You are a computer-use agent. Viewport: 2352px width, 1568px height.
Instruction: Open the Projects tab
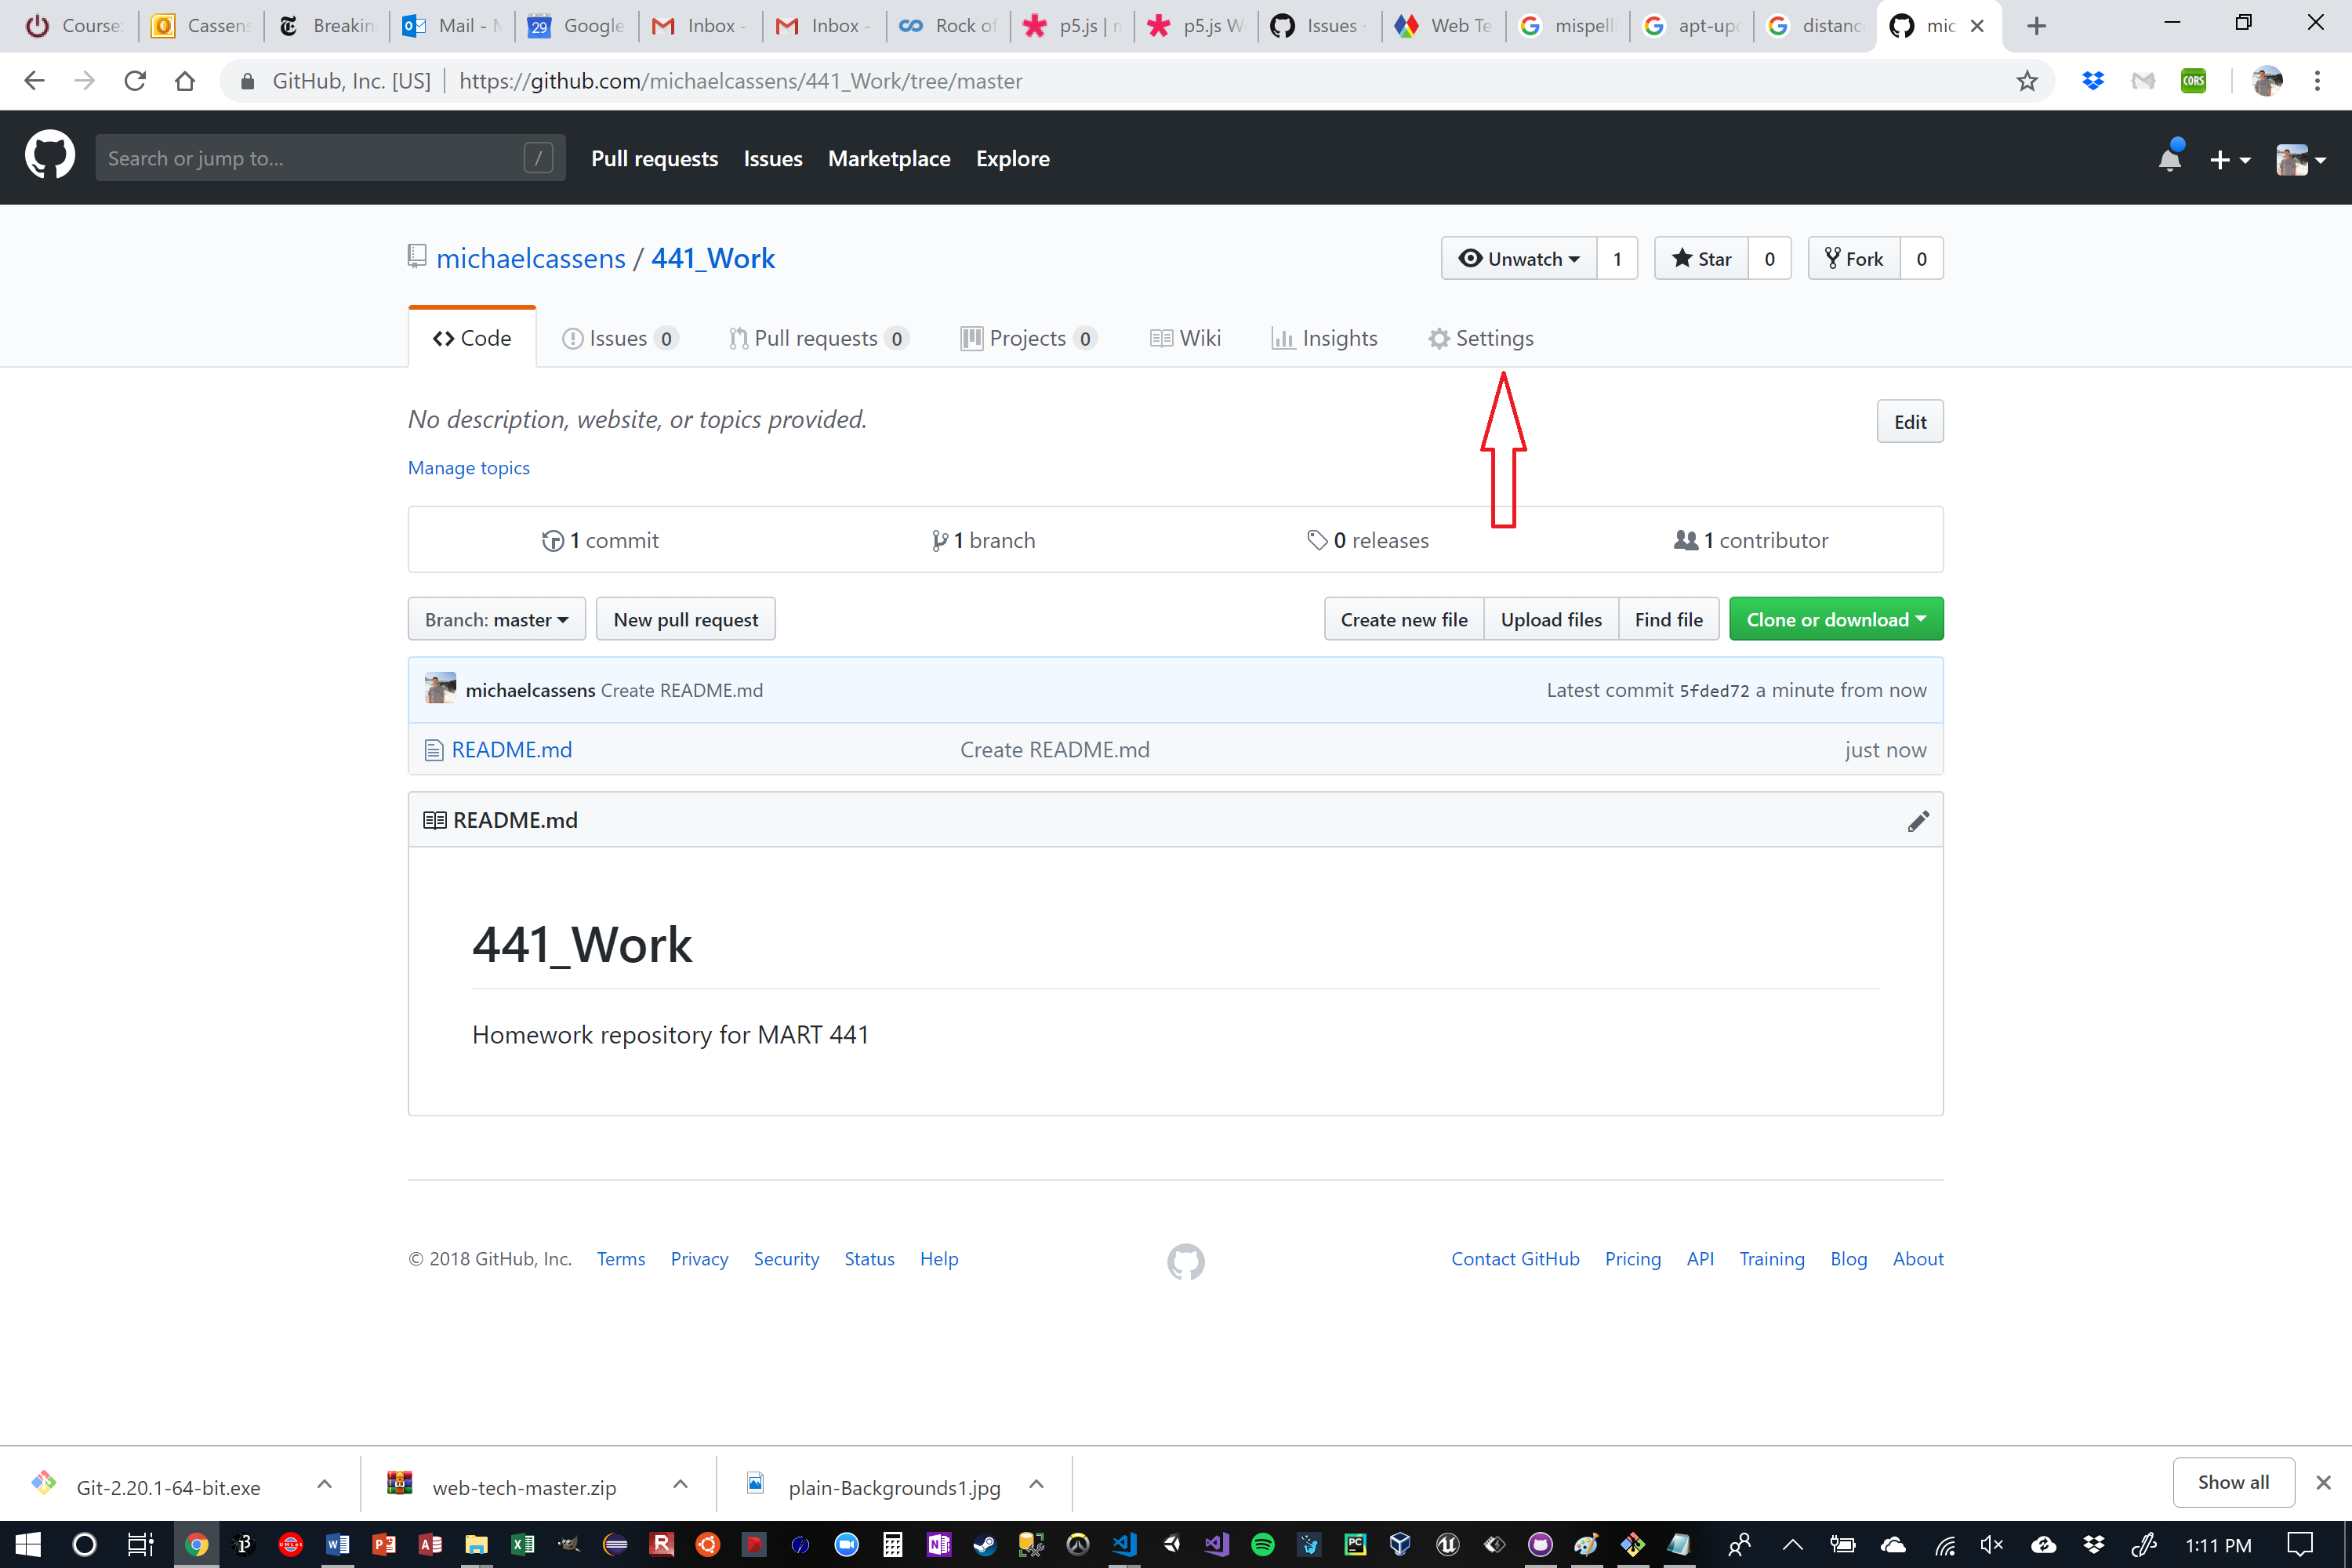coord(1028,338)
